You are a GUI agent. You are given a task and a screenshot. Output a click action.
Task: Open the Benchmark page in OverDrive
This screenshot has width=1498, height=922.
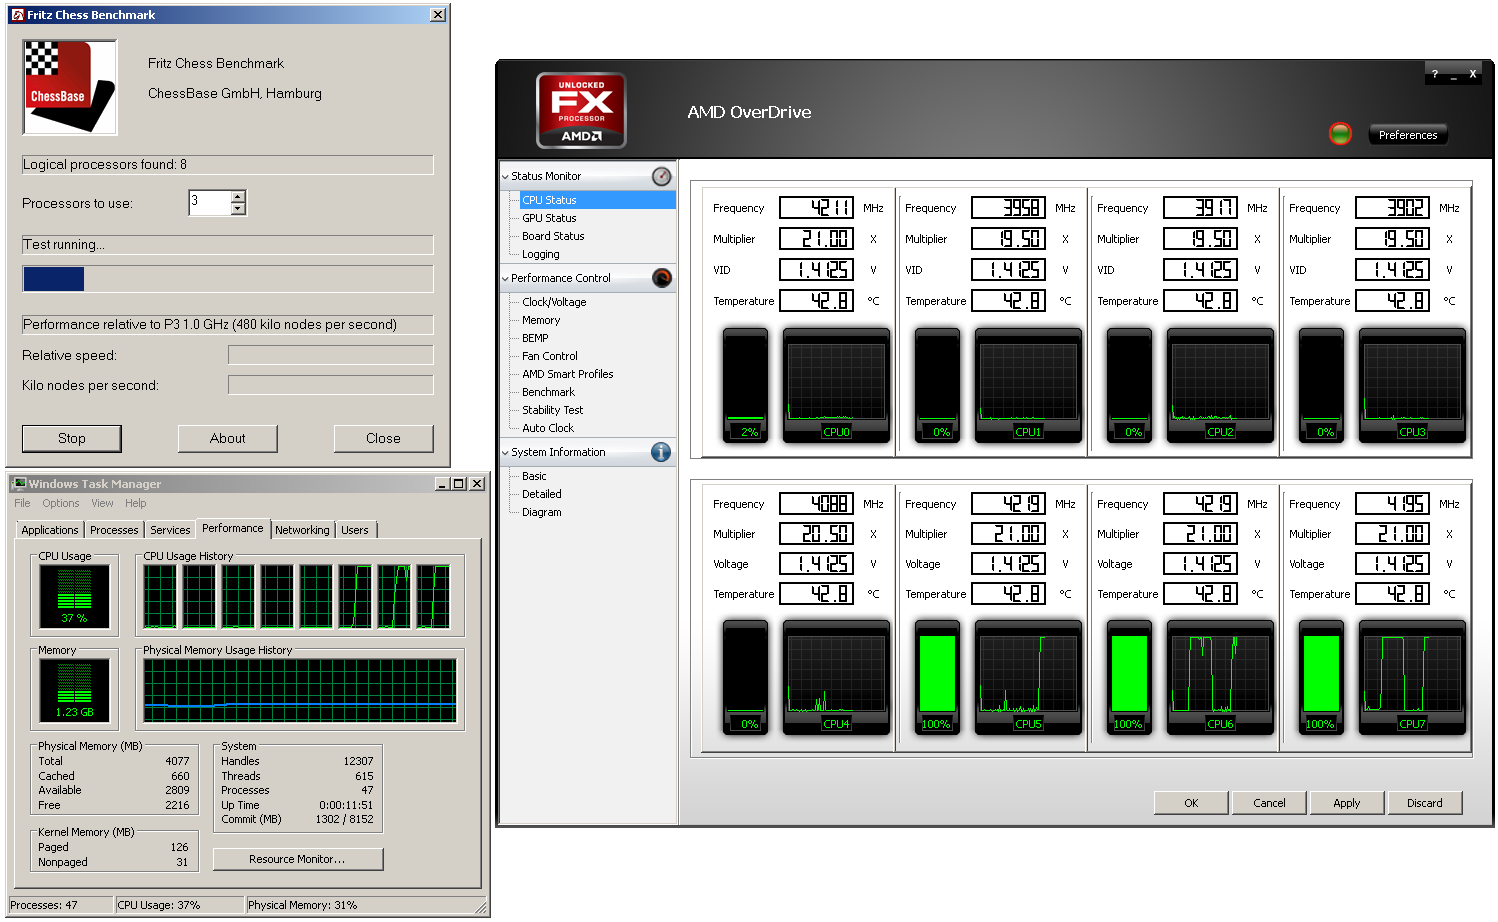548,392
